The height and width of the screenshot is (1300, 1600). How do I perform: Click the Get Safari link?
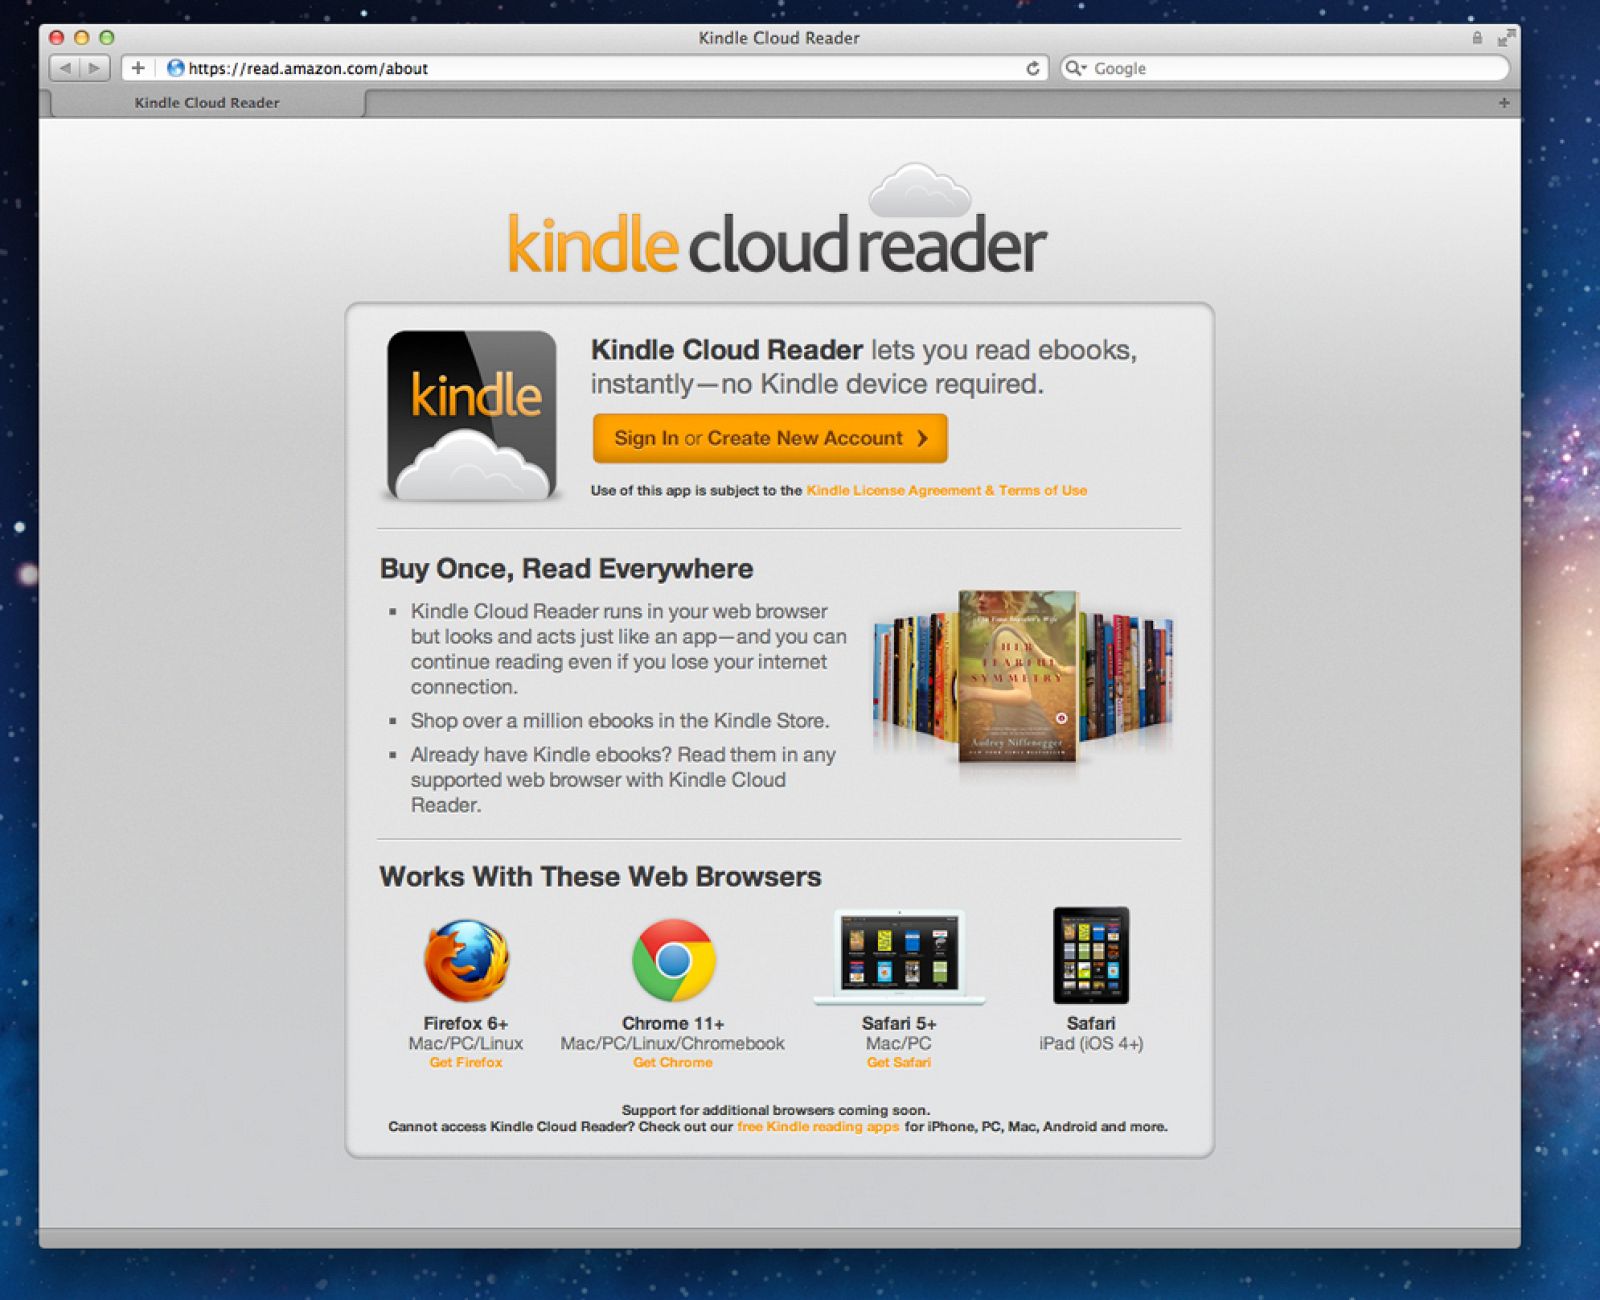(899, 1063)
